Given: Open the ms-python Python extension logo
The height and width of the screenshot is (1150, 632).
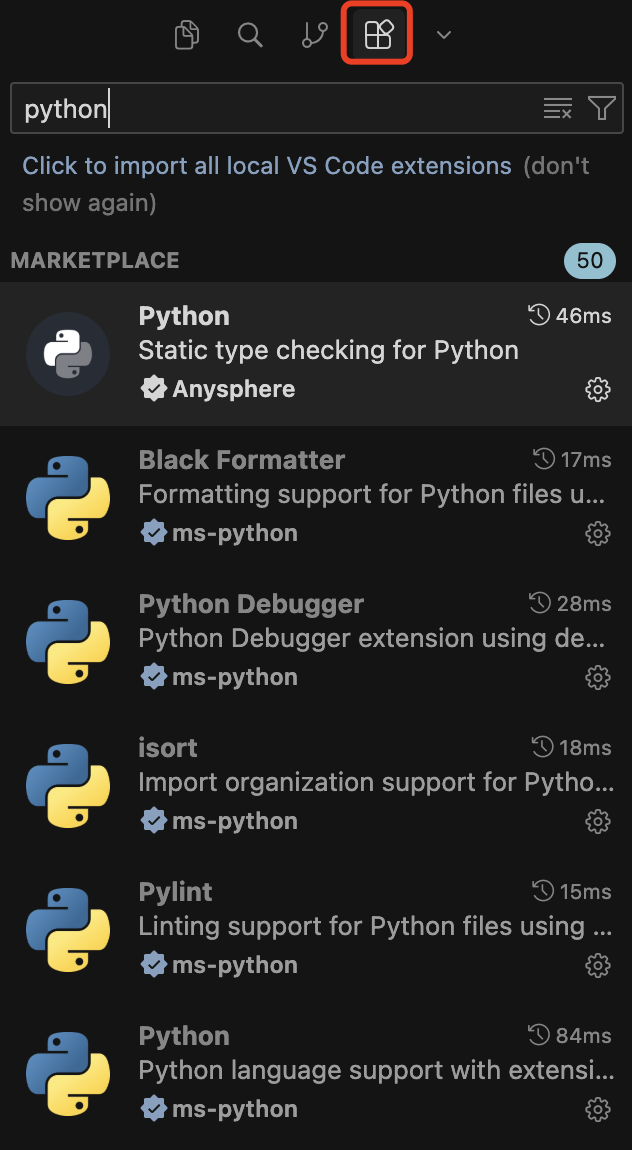Looking at the screenshot, I should (x=67, y=1073).
